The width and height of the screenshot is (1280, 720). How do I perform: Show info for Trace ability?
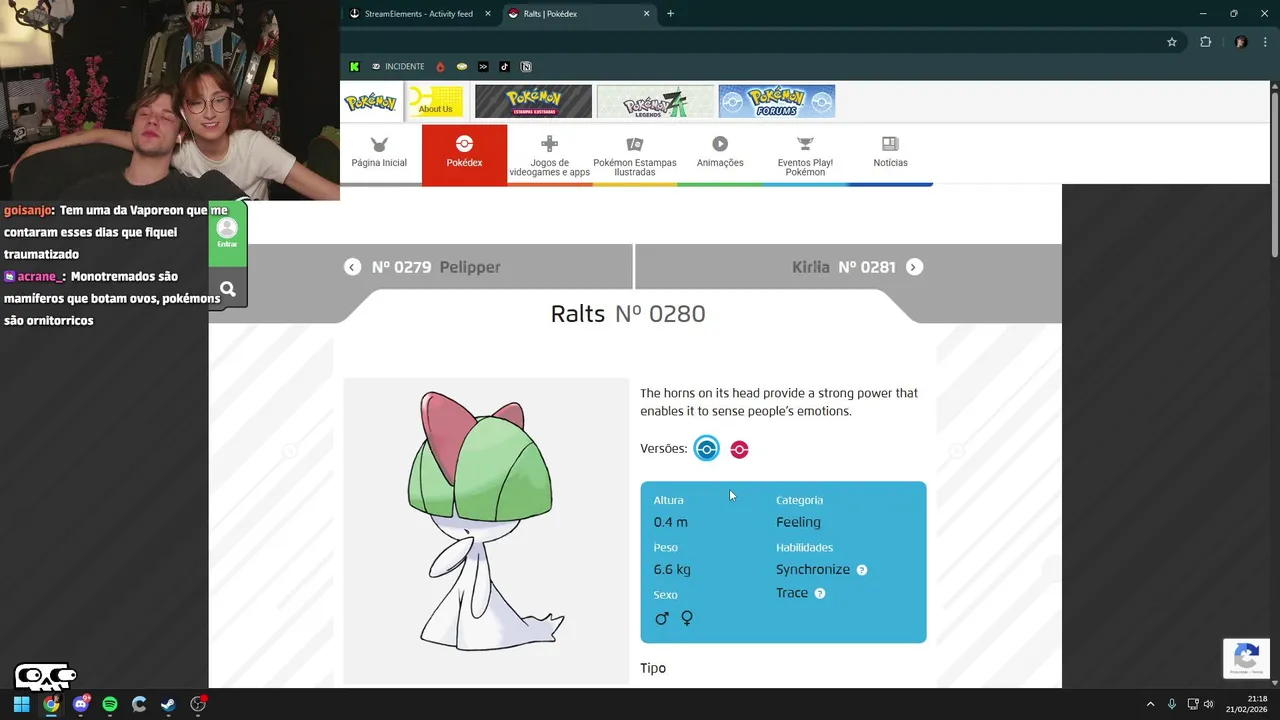click(820, 593)
